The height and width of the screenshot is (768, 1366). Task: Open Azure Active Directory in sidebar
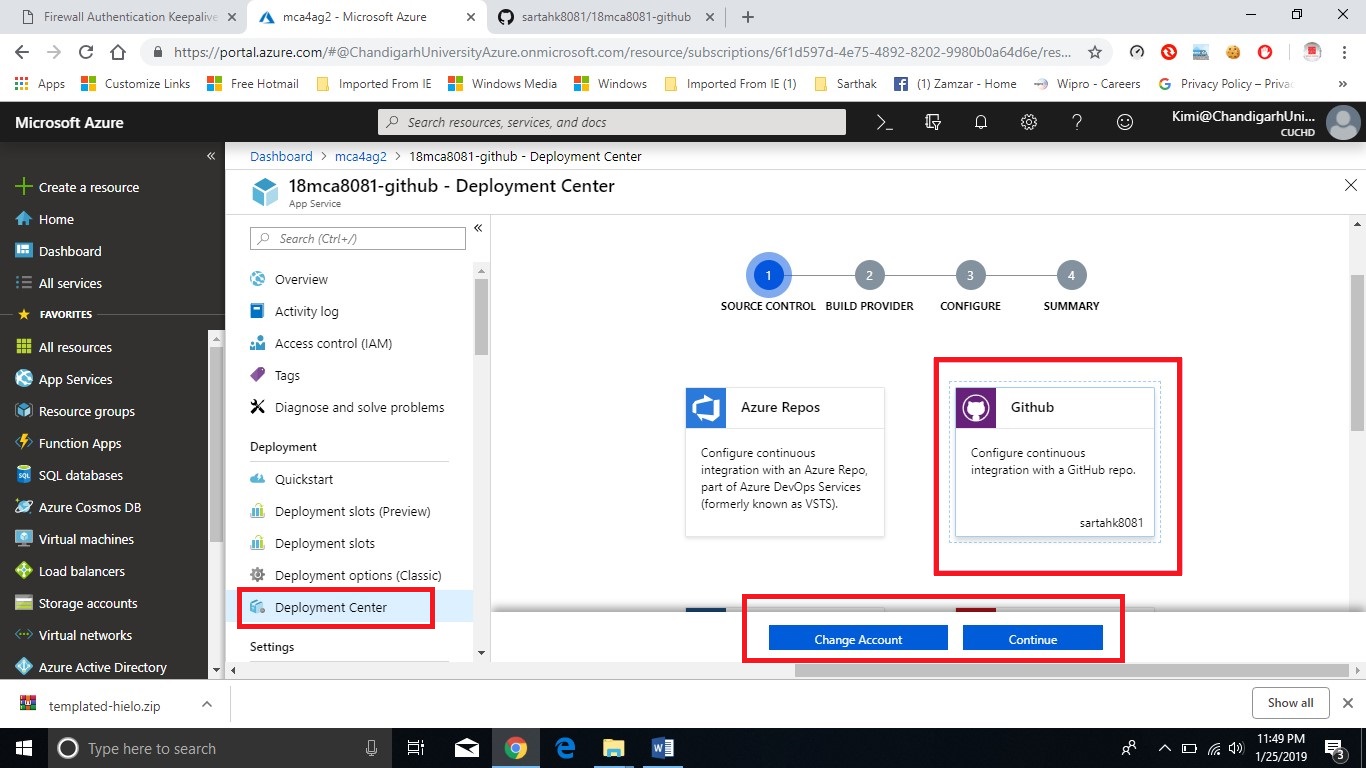(x=104, y=667)
